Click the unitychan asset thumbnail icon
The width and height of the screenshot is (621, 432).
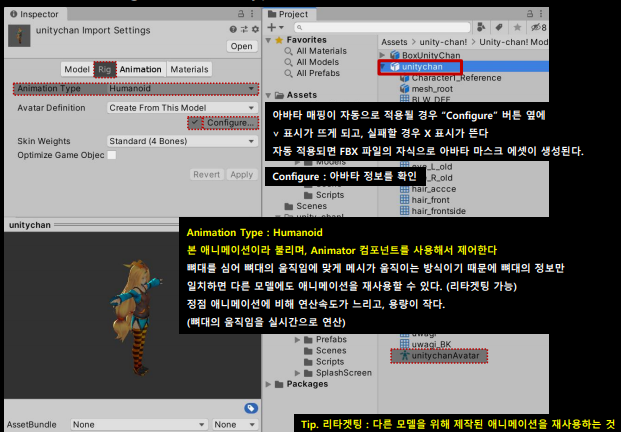click(x=19, y=36)
